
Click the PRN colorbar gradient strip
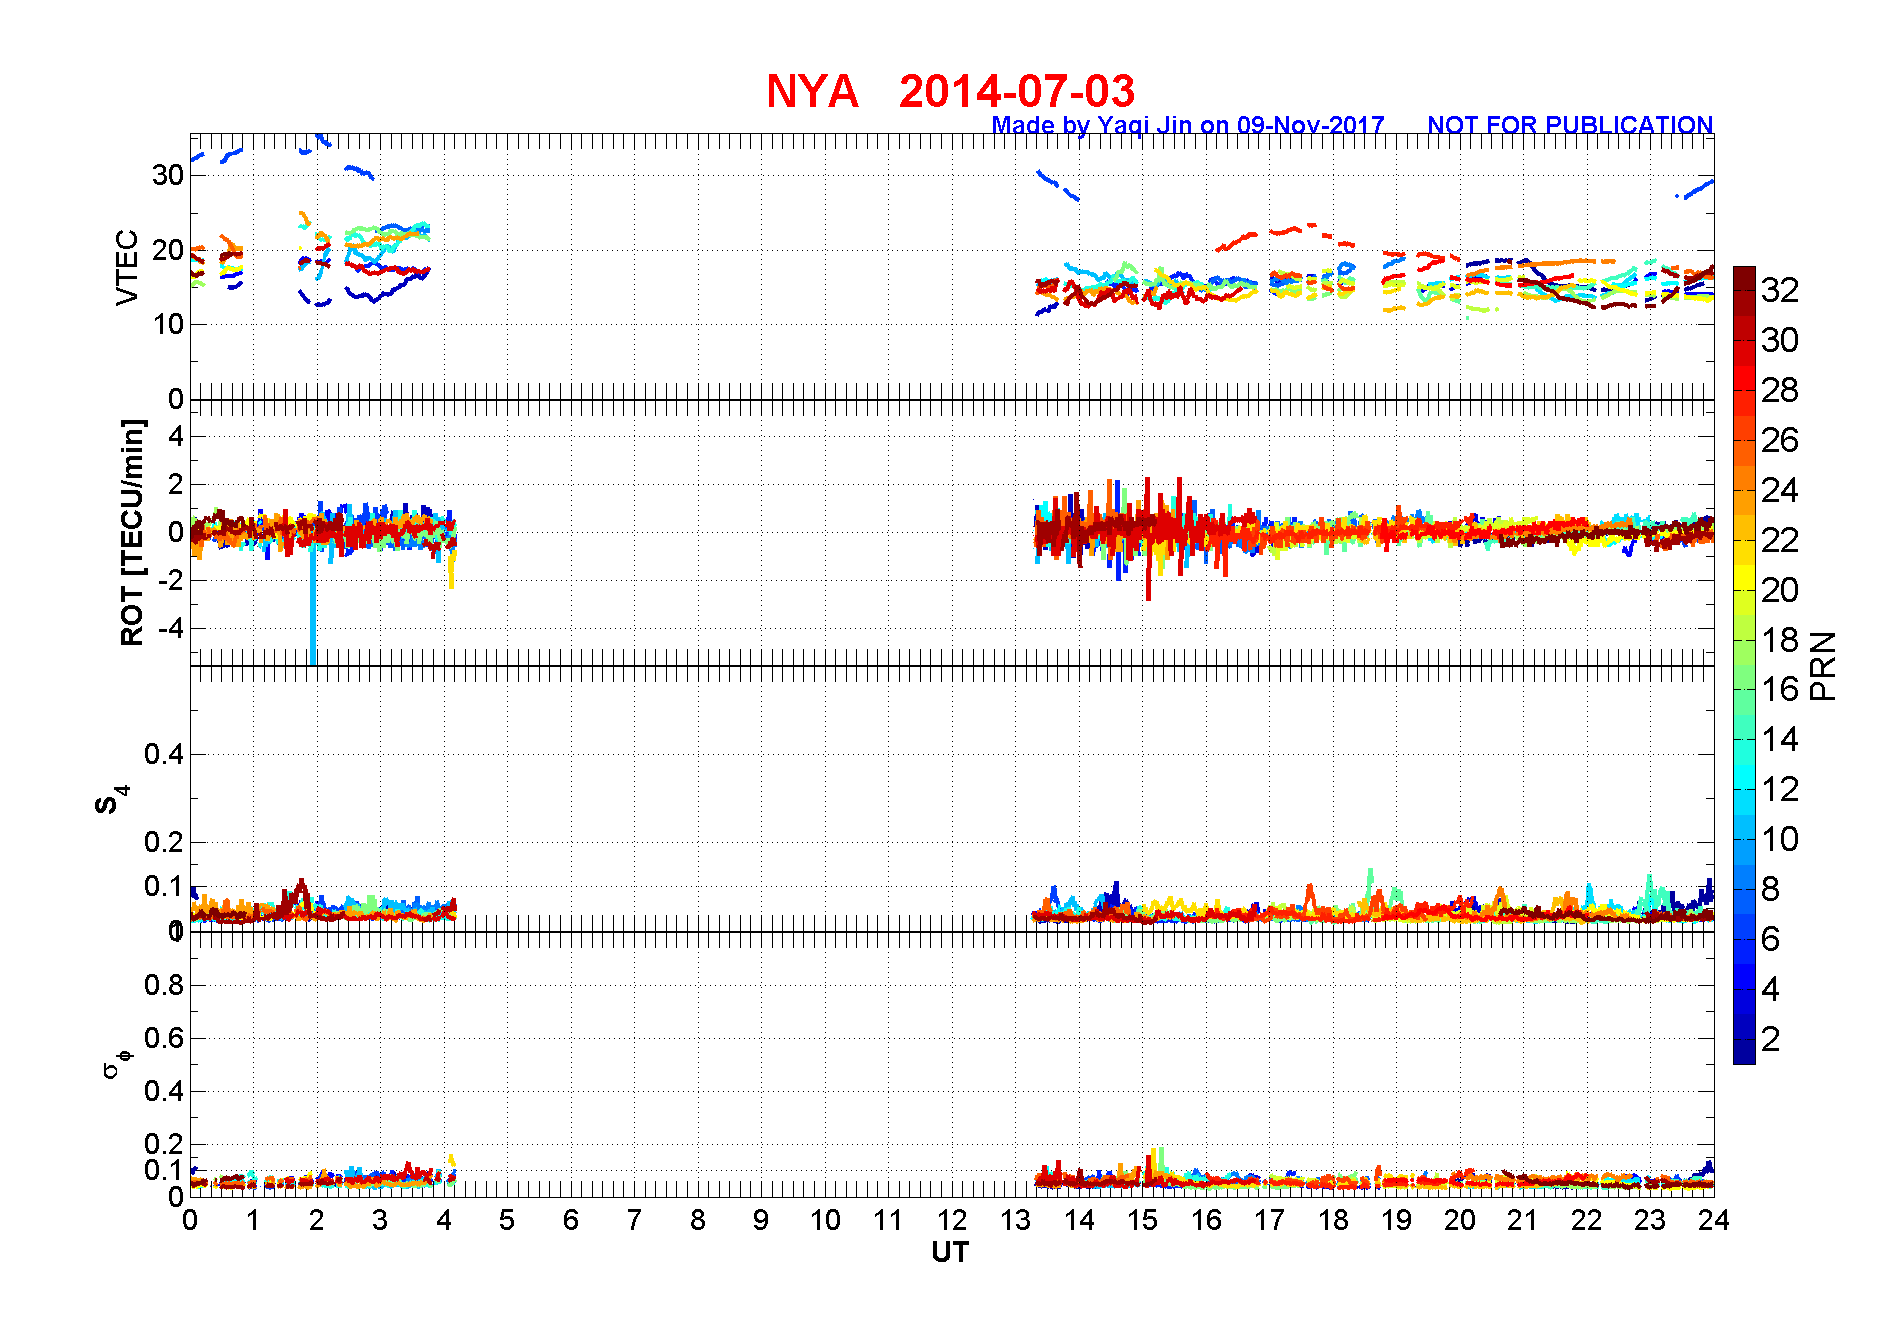pos(1744,665)
